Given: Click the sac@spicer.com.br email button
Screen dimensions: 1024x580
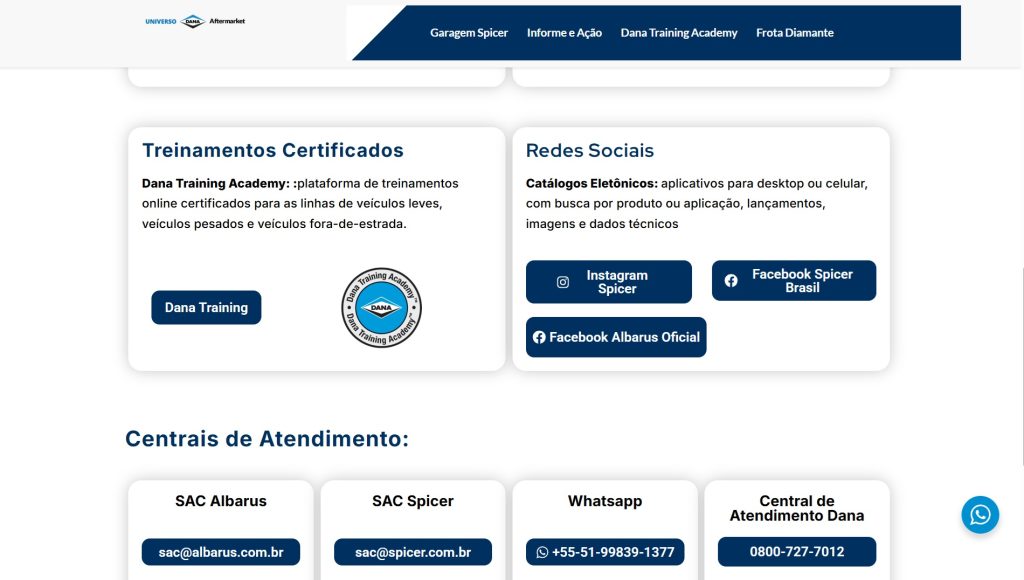Looking at the screenshot, I should [x=413, y=552].
